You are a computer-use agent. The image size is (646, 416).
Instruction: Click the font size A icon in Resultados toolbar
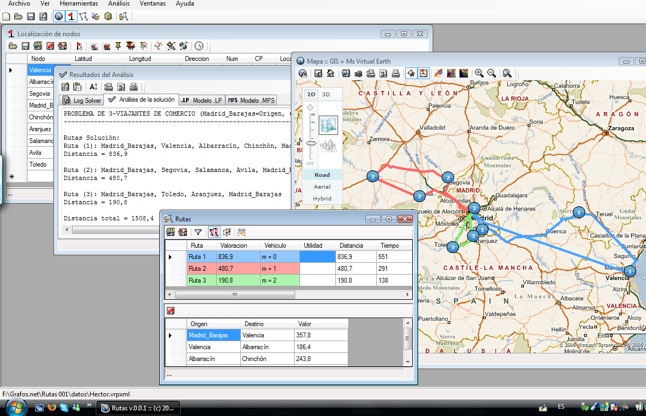coord(93,86)
